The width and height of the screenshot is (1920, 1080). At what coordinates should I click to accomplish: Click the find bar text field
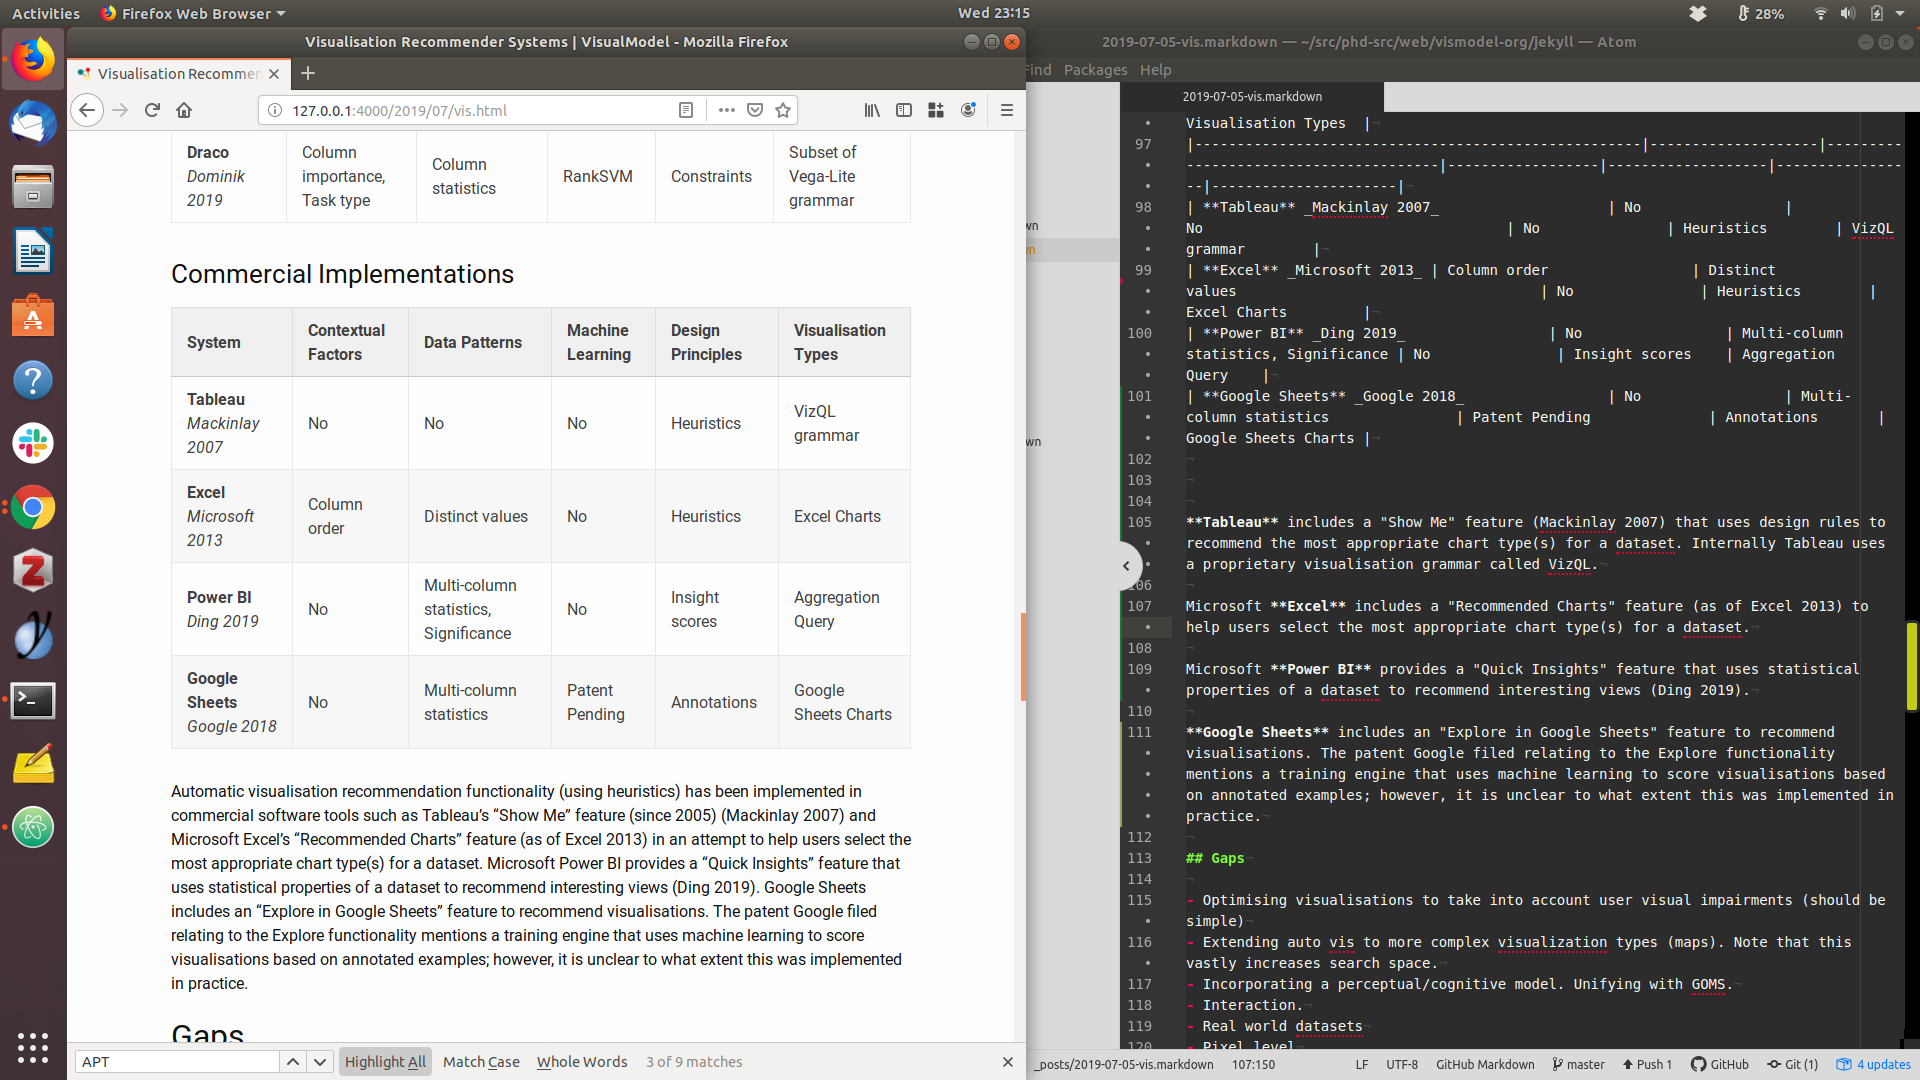point(177,1062)
